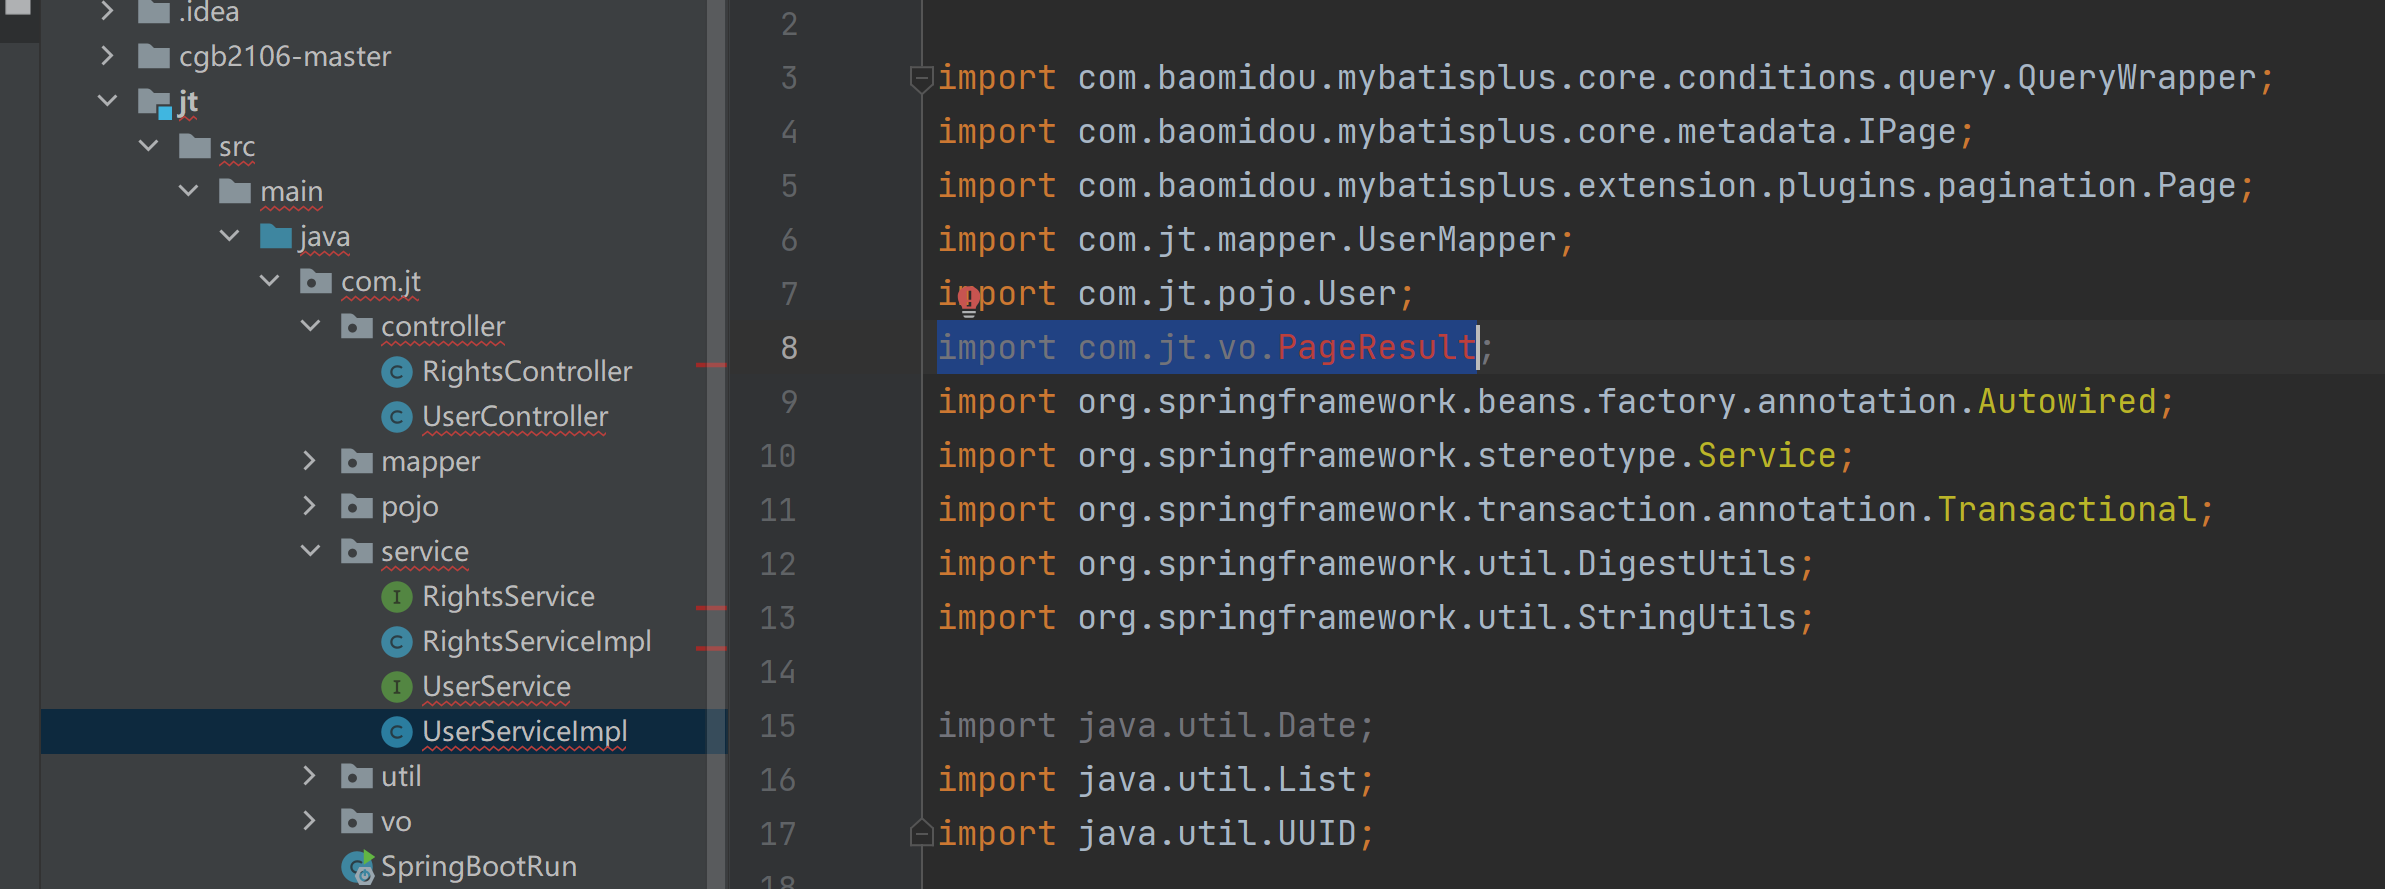The height and width of the screenshot is (889, 2385).
Task: Click the UserController class icon
Action: tap(397, 417)
